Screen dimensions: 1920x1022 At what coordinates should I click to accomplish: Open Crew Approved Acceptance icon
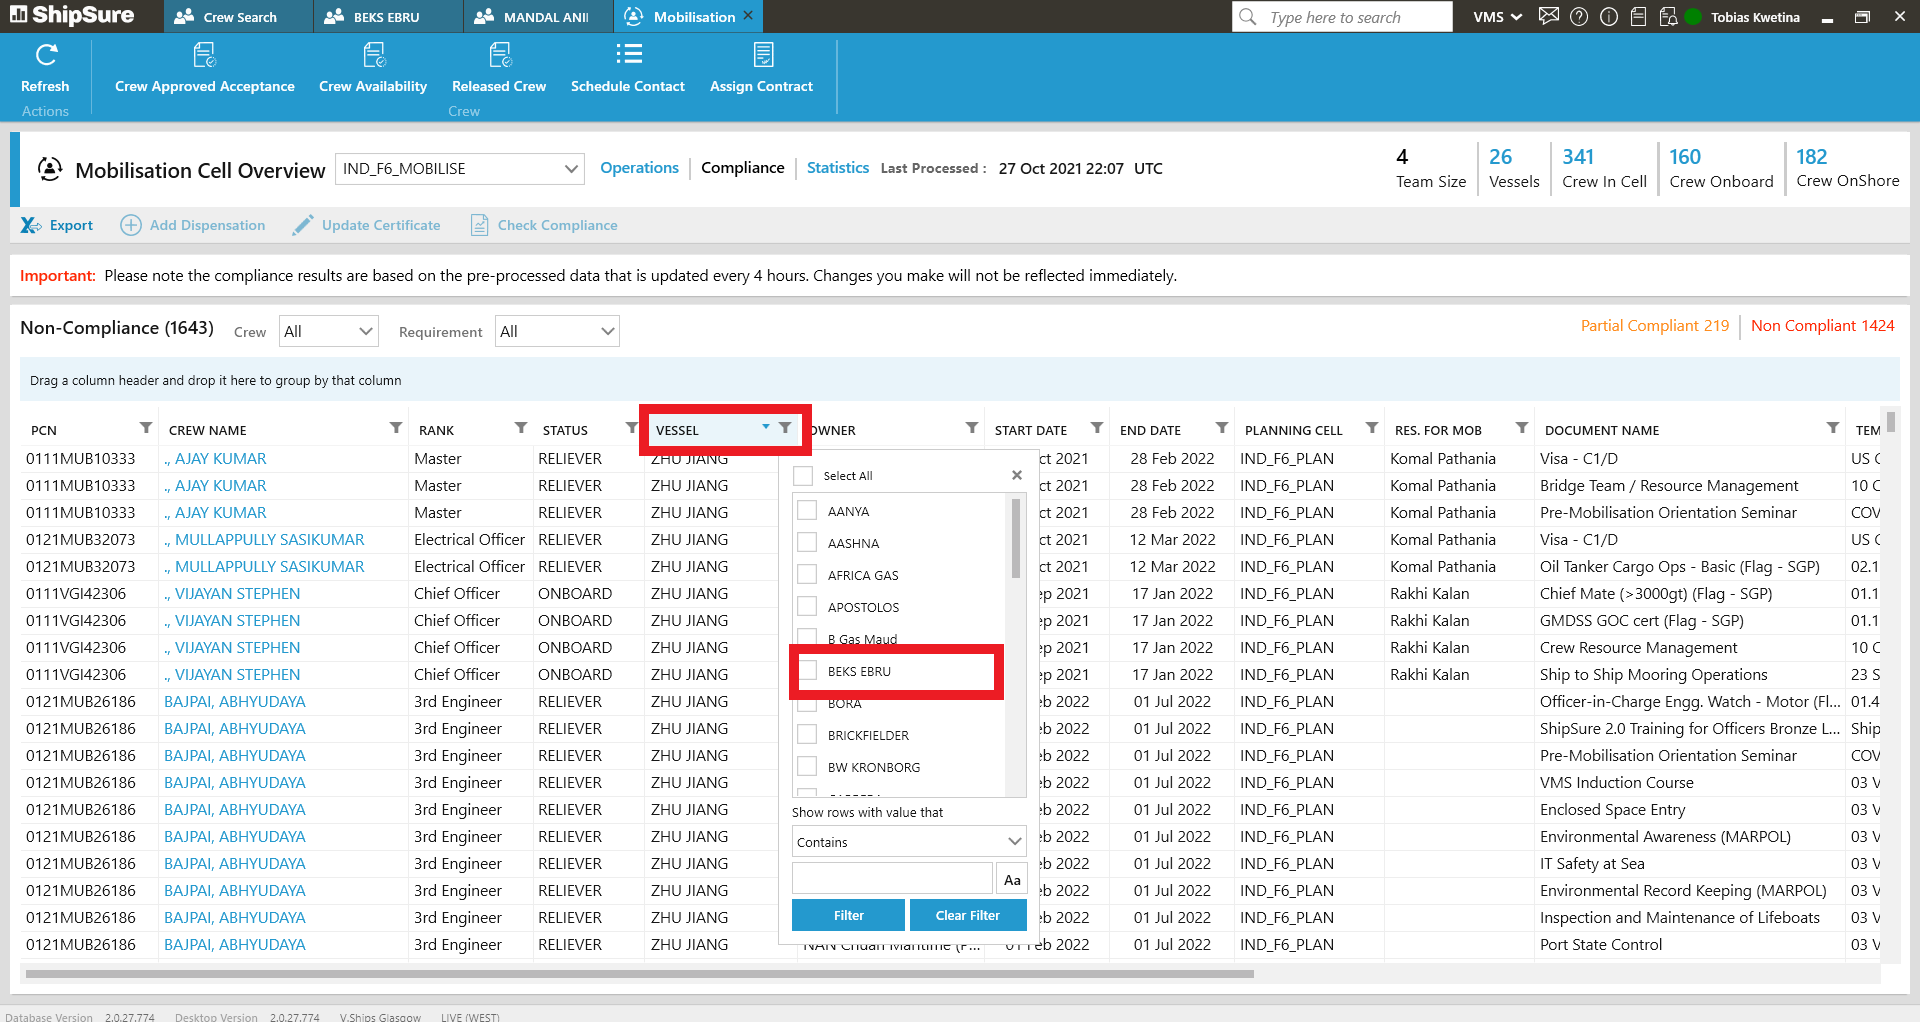pyautogui.click(x=204, y=55)
